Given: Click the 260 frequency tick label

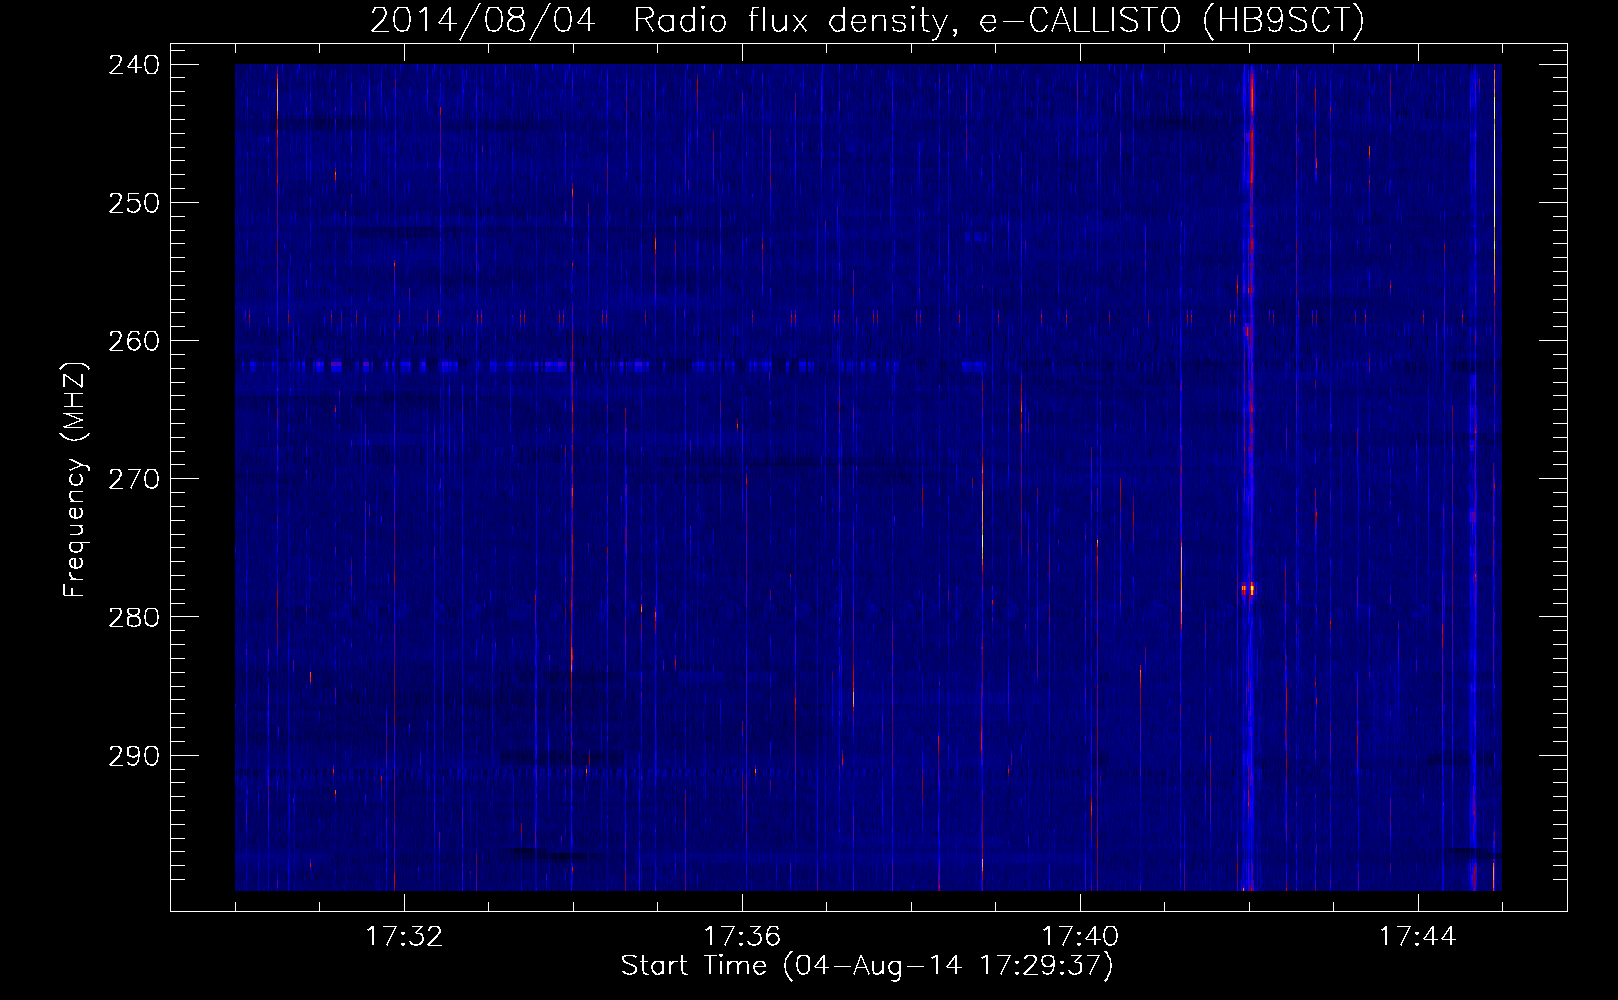Looking at the screenshot, I should tap(133, 341).
